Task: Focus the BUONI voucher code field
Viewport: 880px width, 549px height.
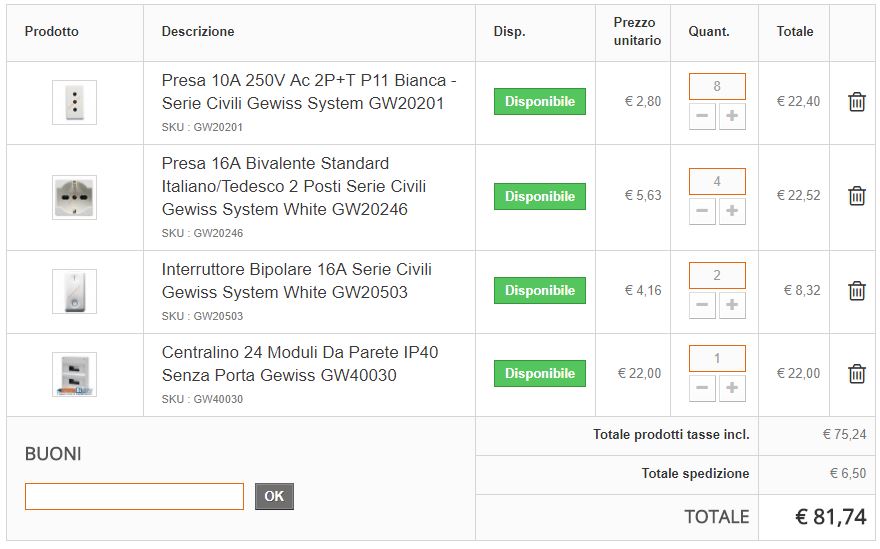Action: [x=134, y=496]
